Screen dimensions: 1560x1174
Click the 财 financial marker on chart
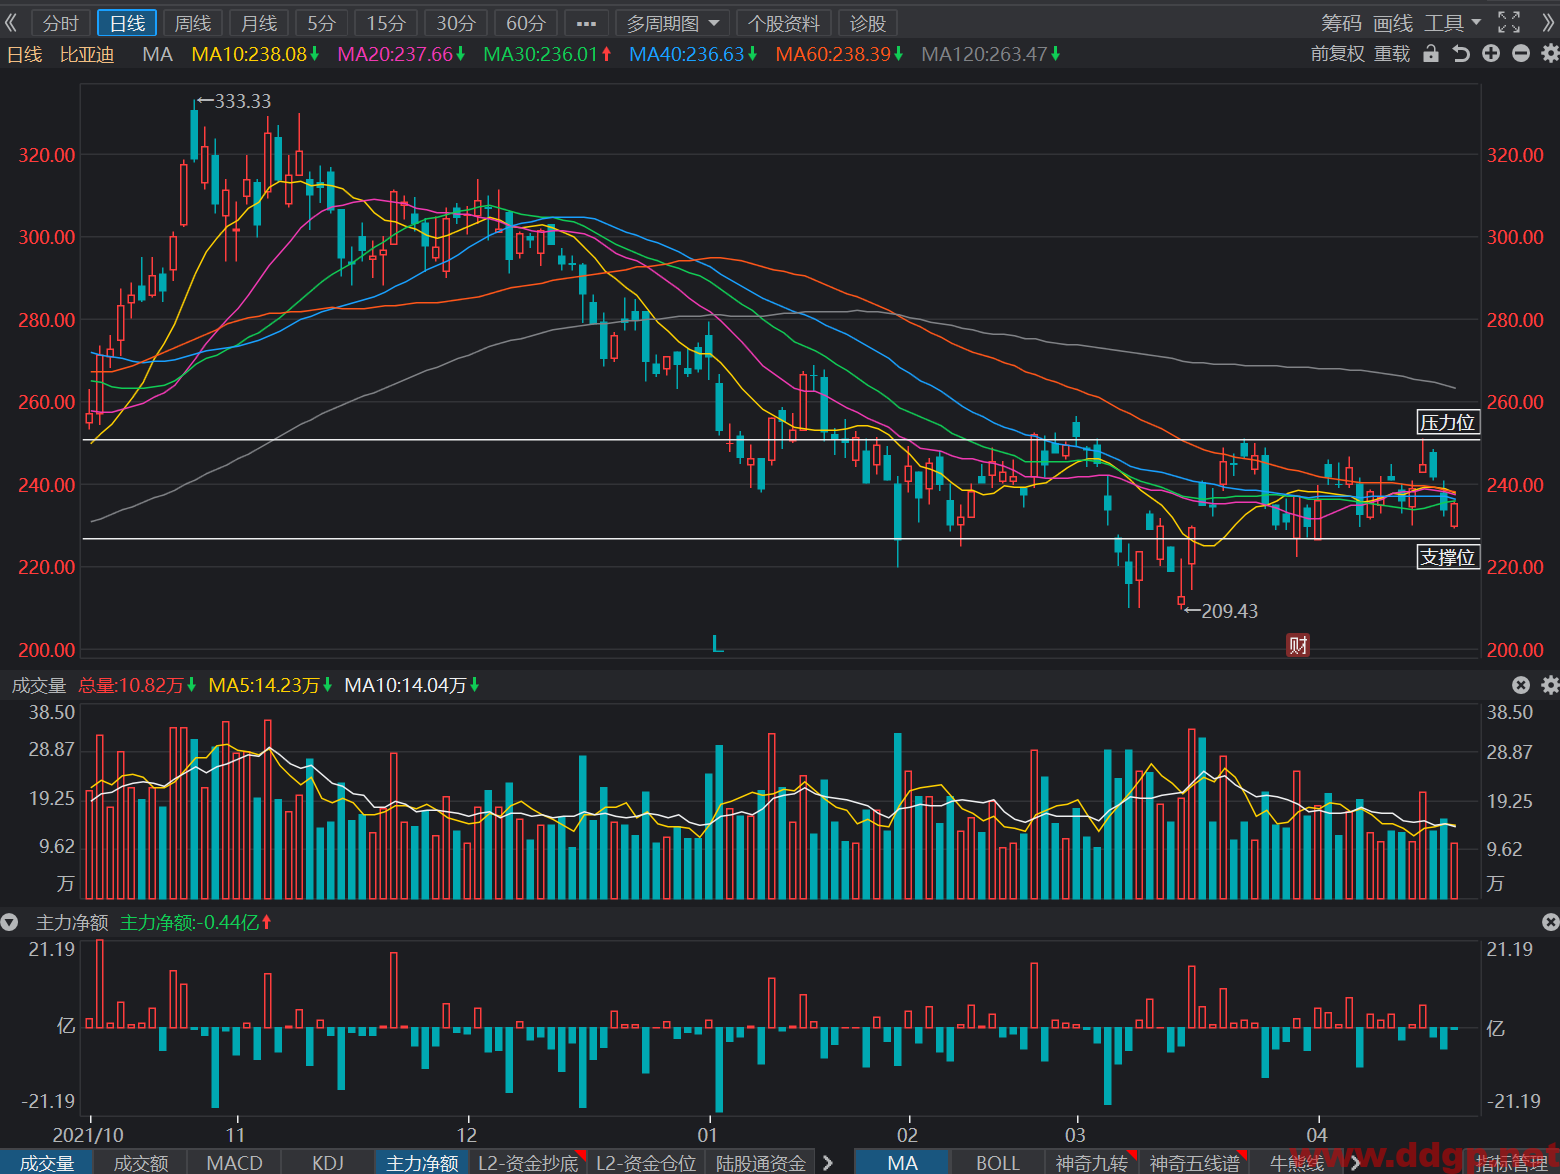(1298, 645)
